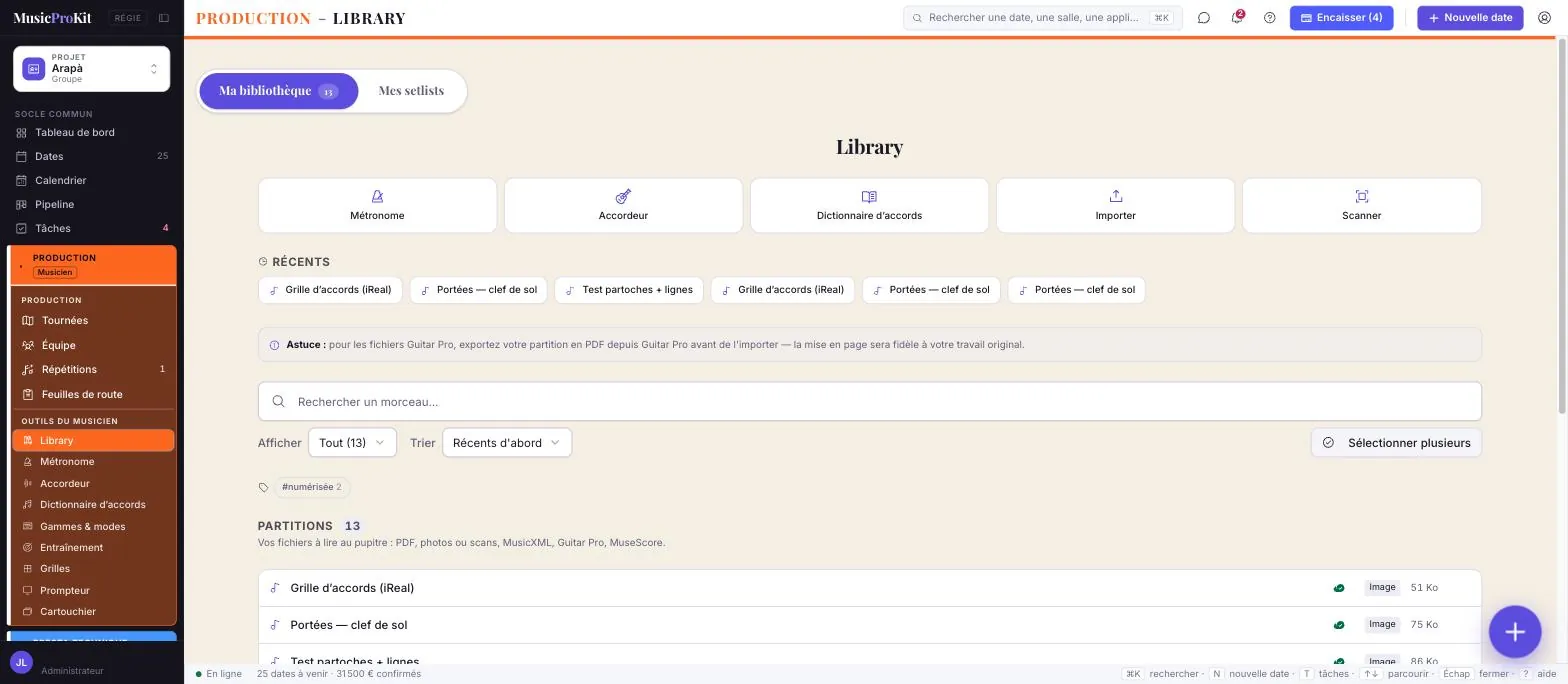The height and width of the screenshot is (684, 1568).
Task: Click cloud sync icon on Portées row
Action: (x=1339, y=625)
